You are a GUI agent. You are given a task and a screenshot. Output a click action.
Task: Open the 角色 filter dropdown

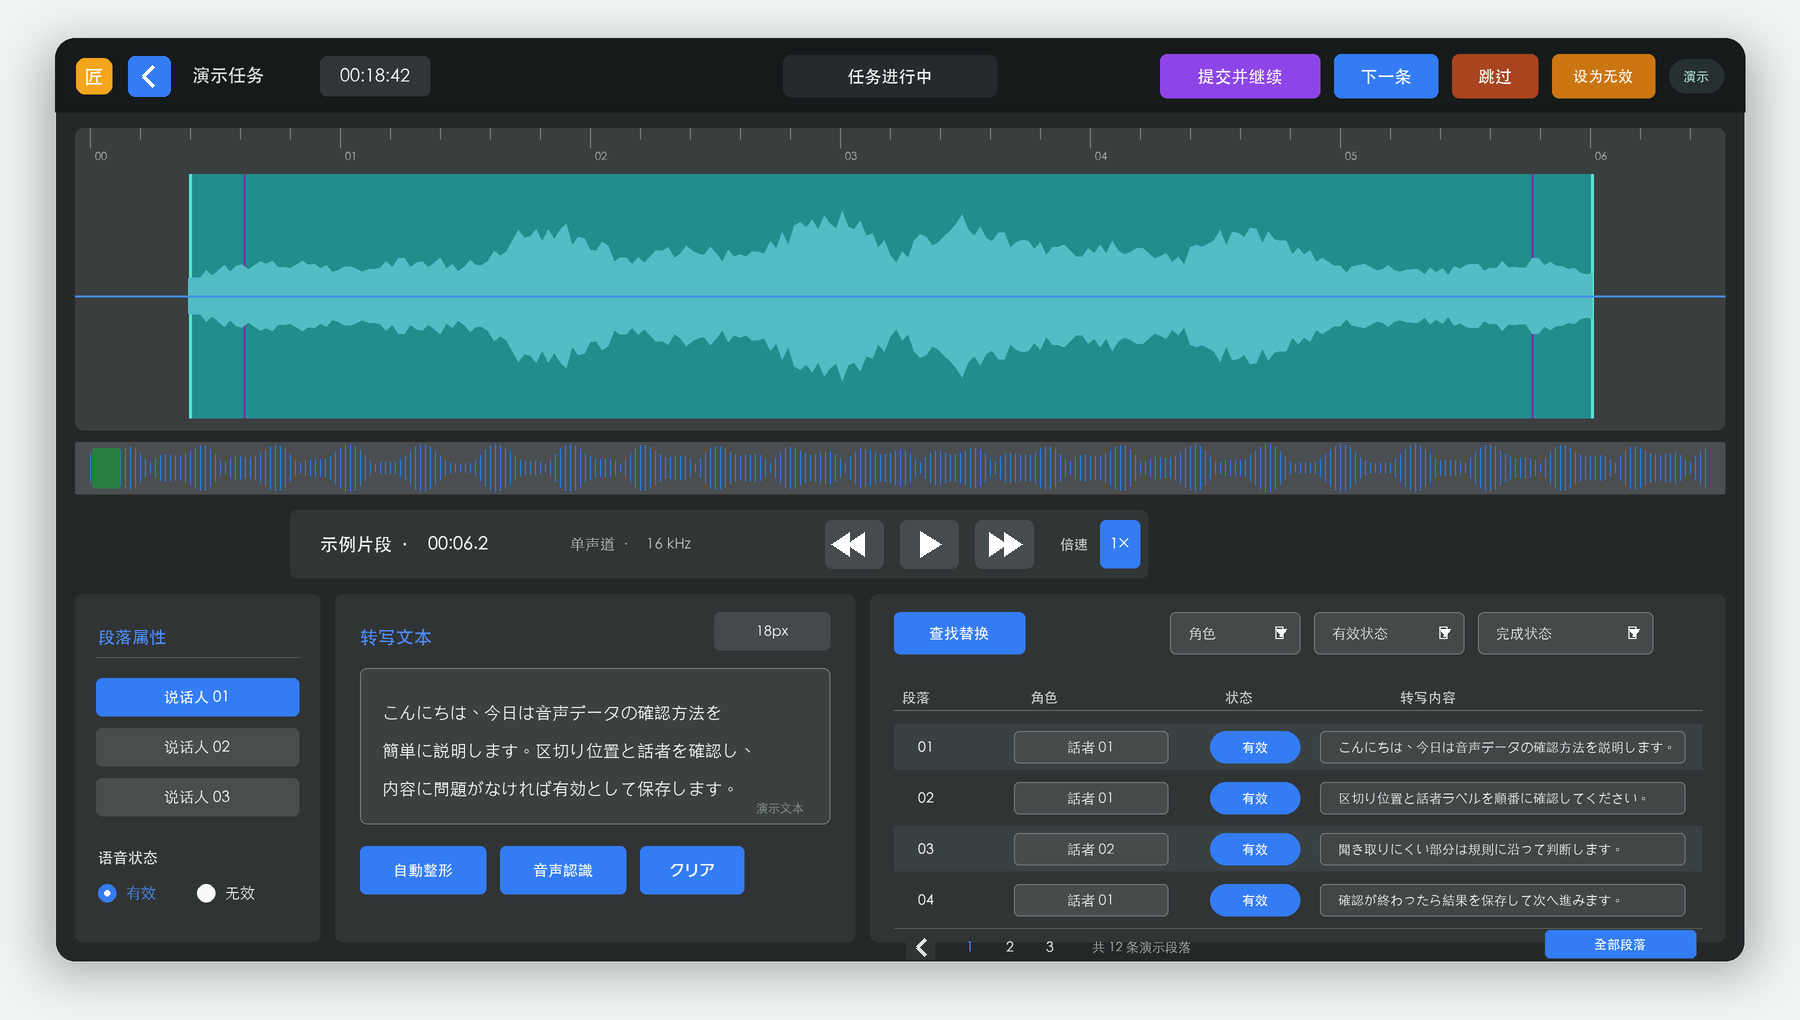pos(1235,634)
